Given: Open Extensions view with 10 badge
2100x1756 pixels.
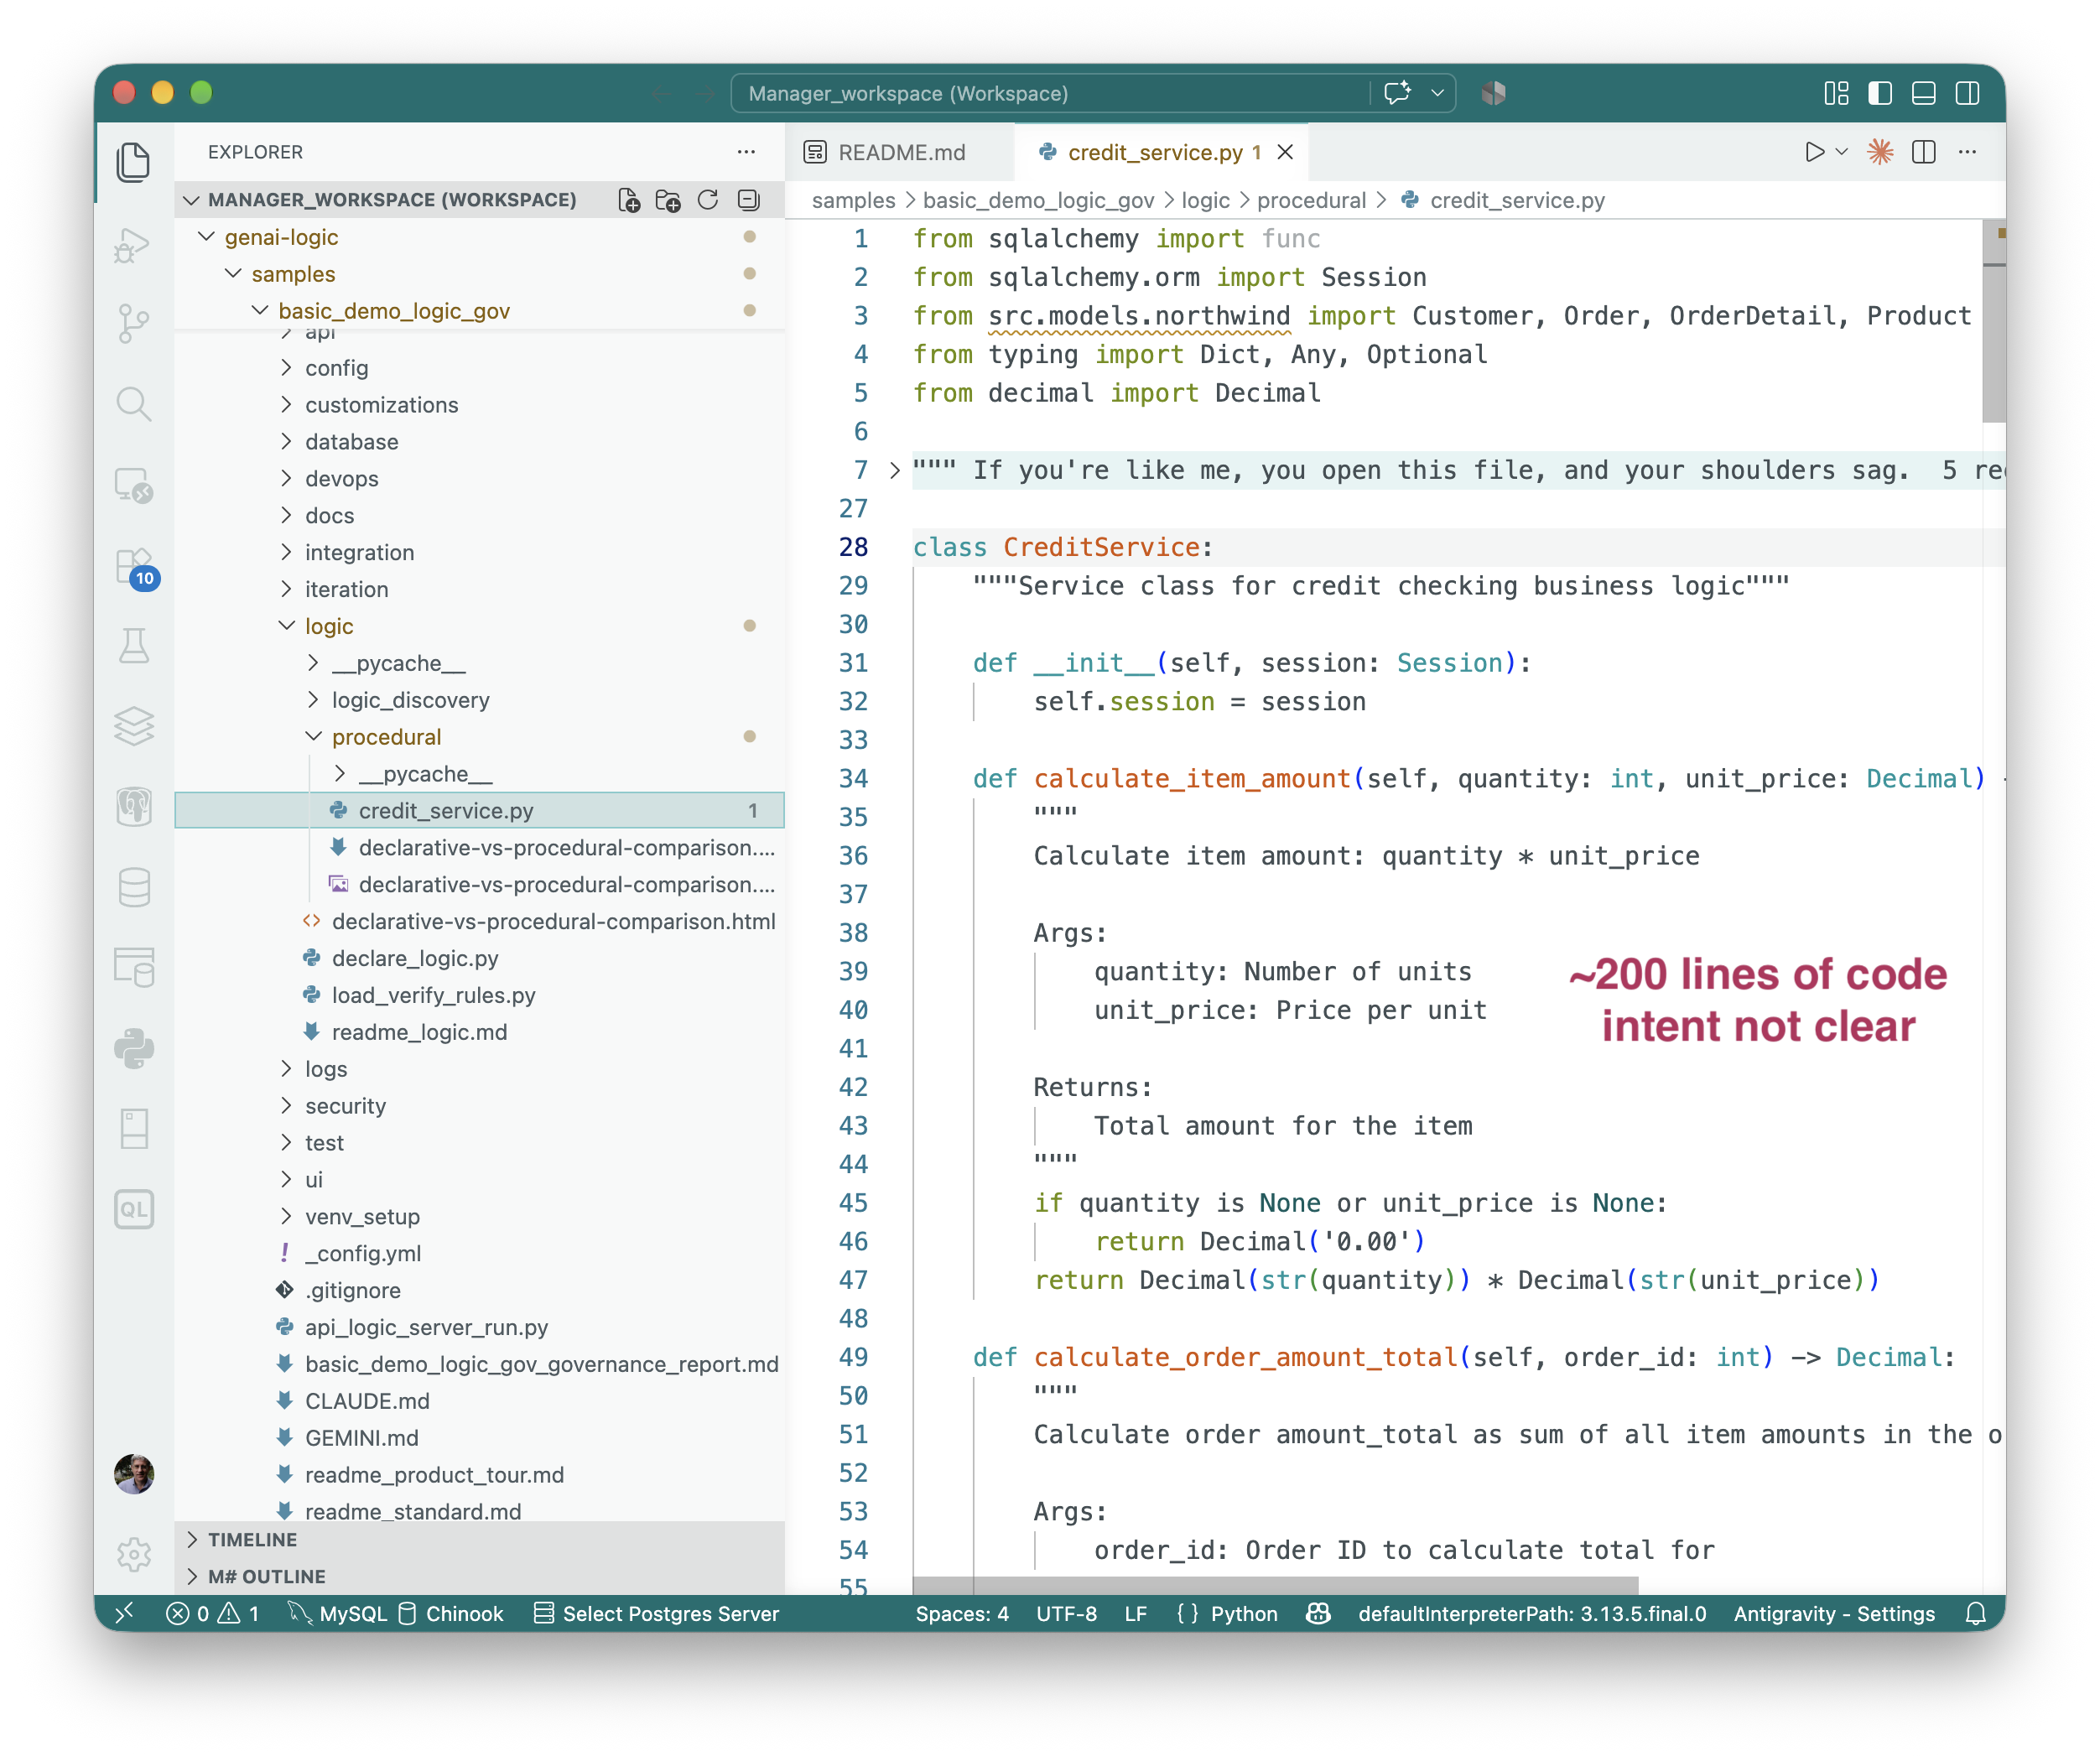Looking at the screenshot, I should [x=135, y=568].
